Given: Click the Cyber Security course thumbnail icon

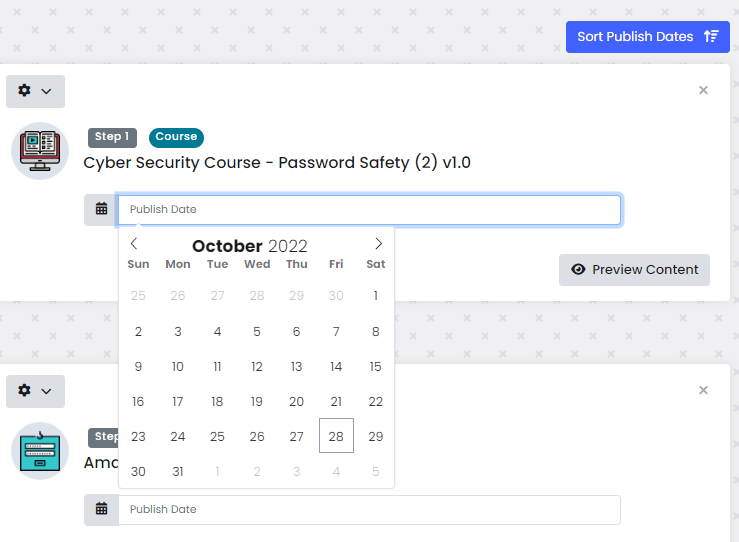Looking at the screenshot, I should point(40,151).
